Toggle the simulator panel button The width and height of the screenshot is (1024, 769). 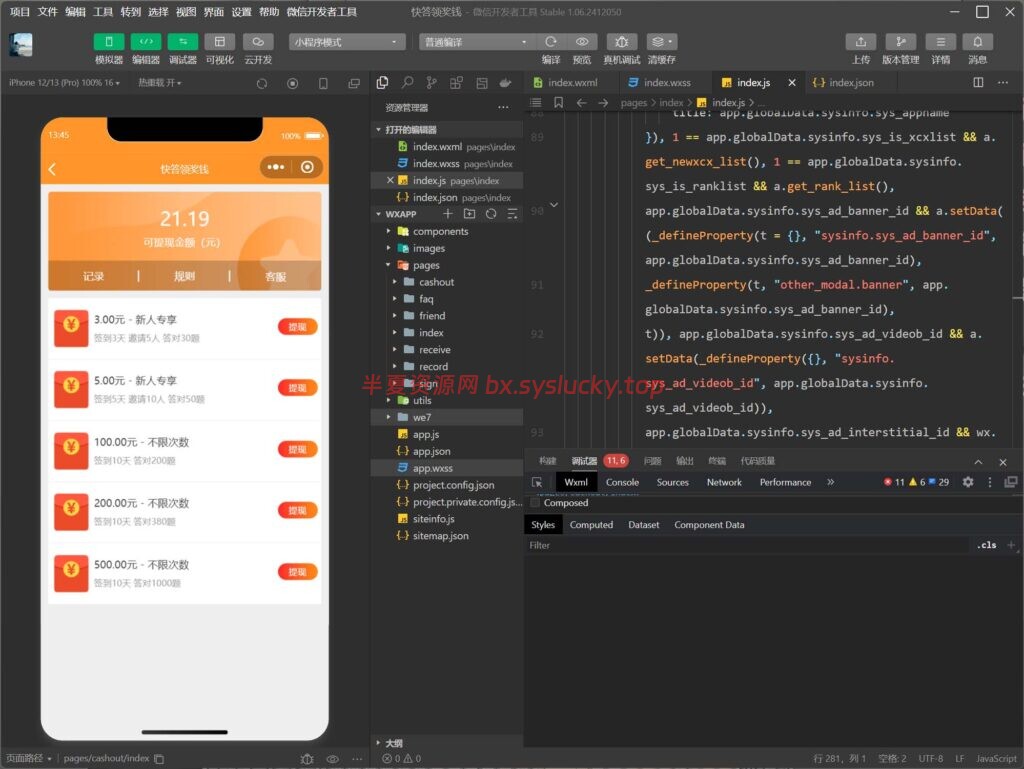[108, 42]
